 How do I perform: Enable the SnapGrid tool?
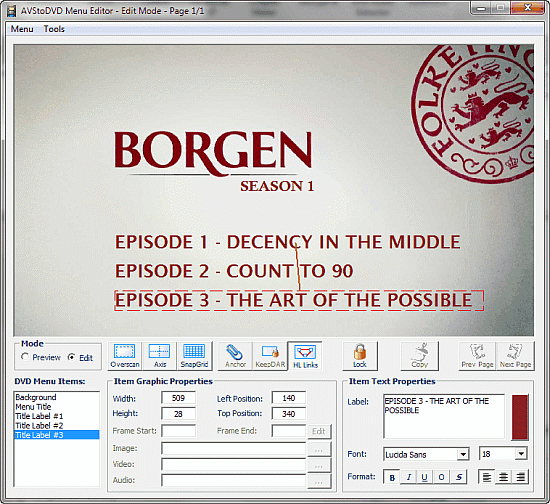(194, 356)
